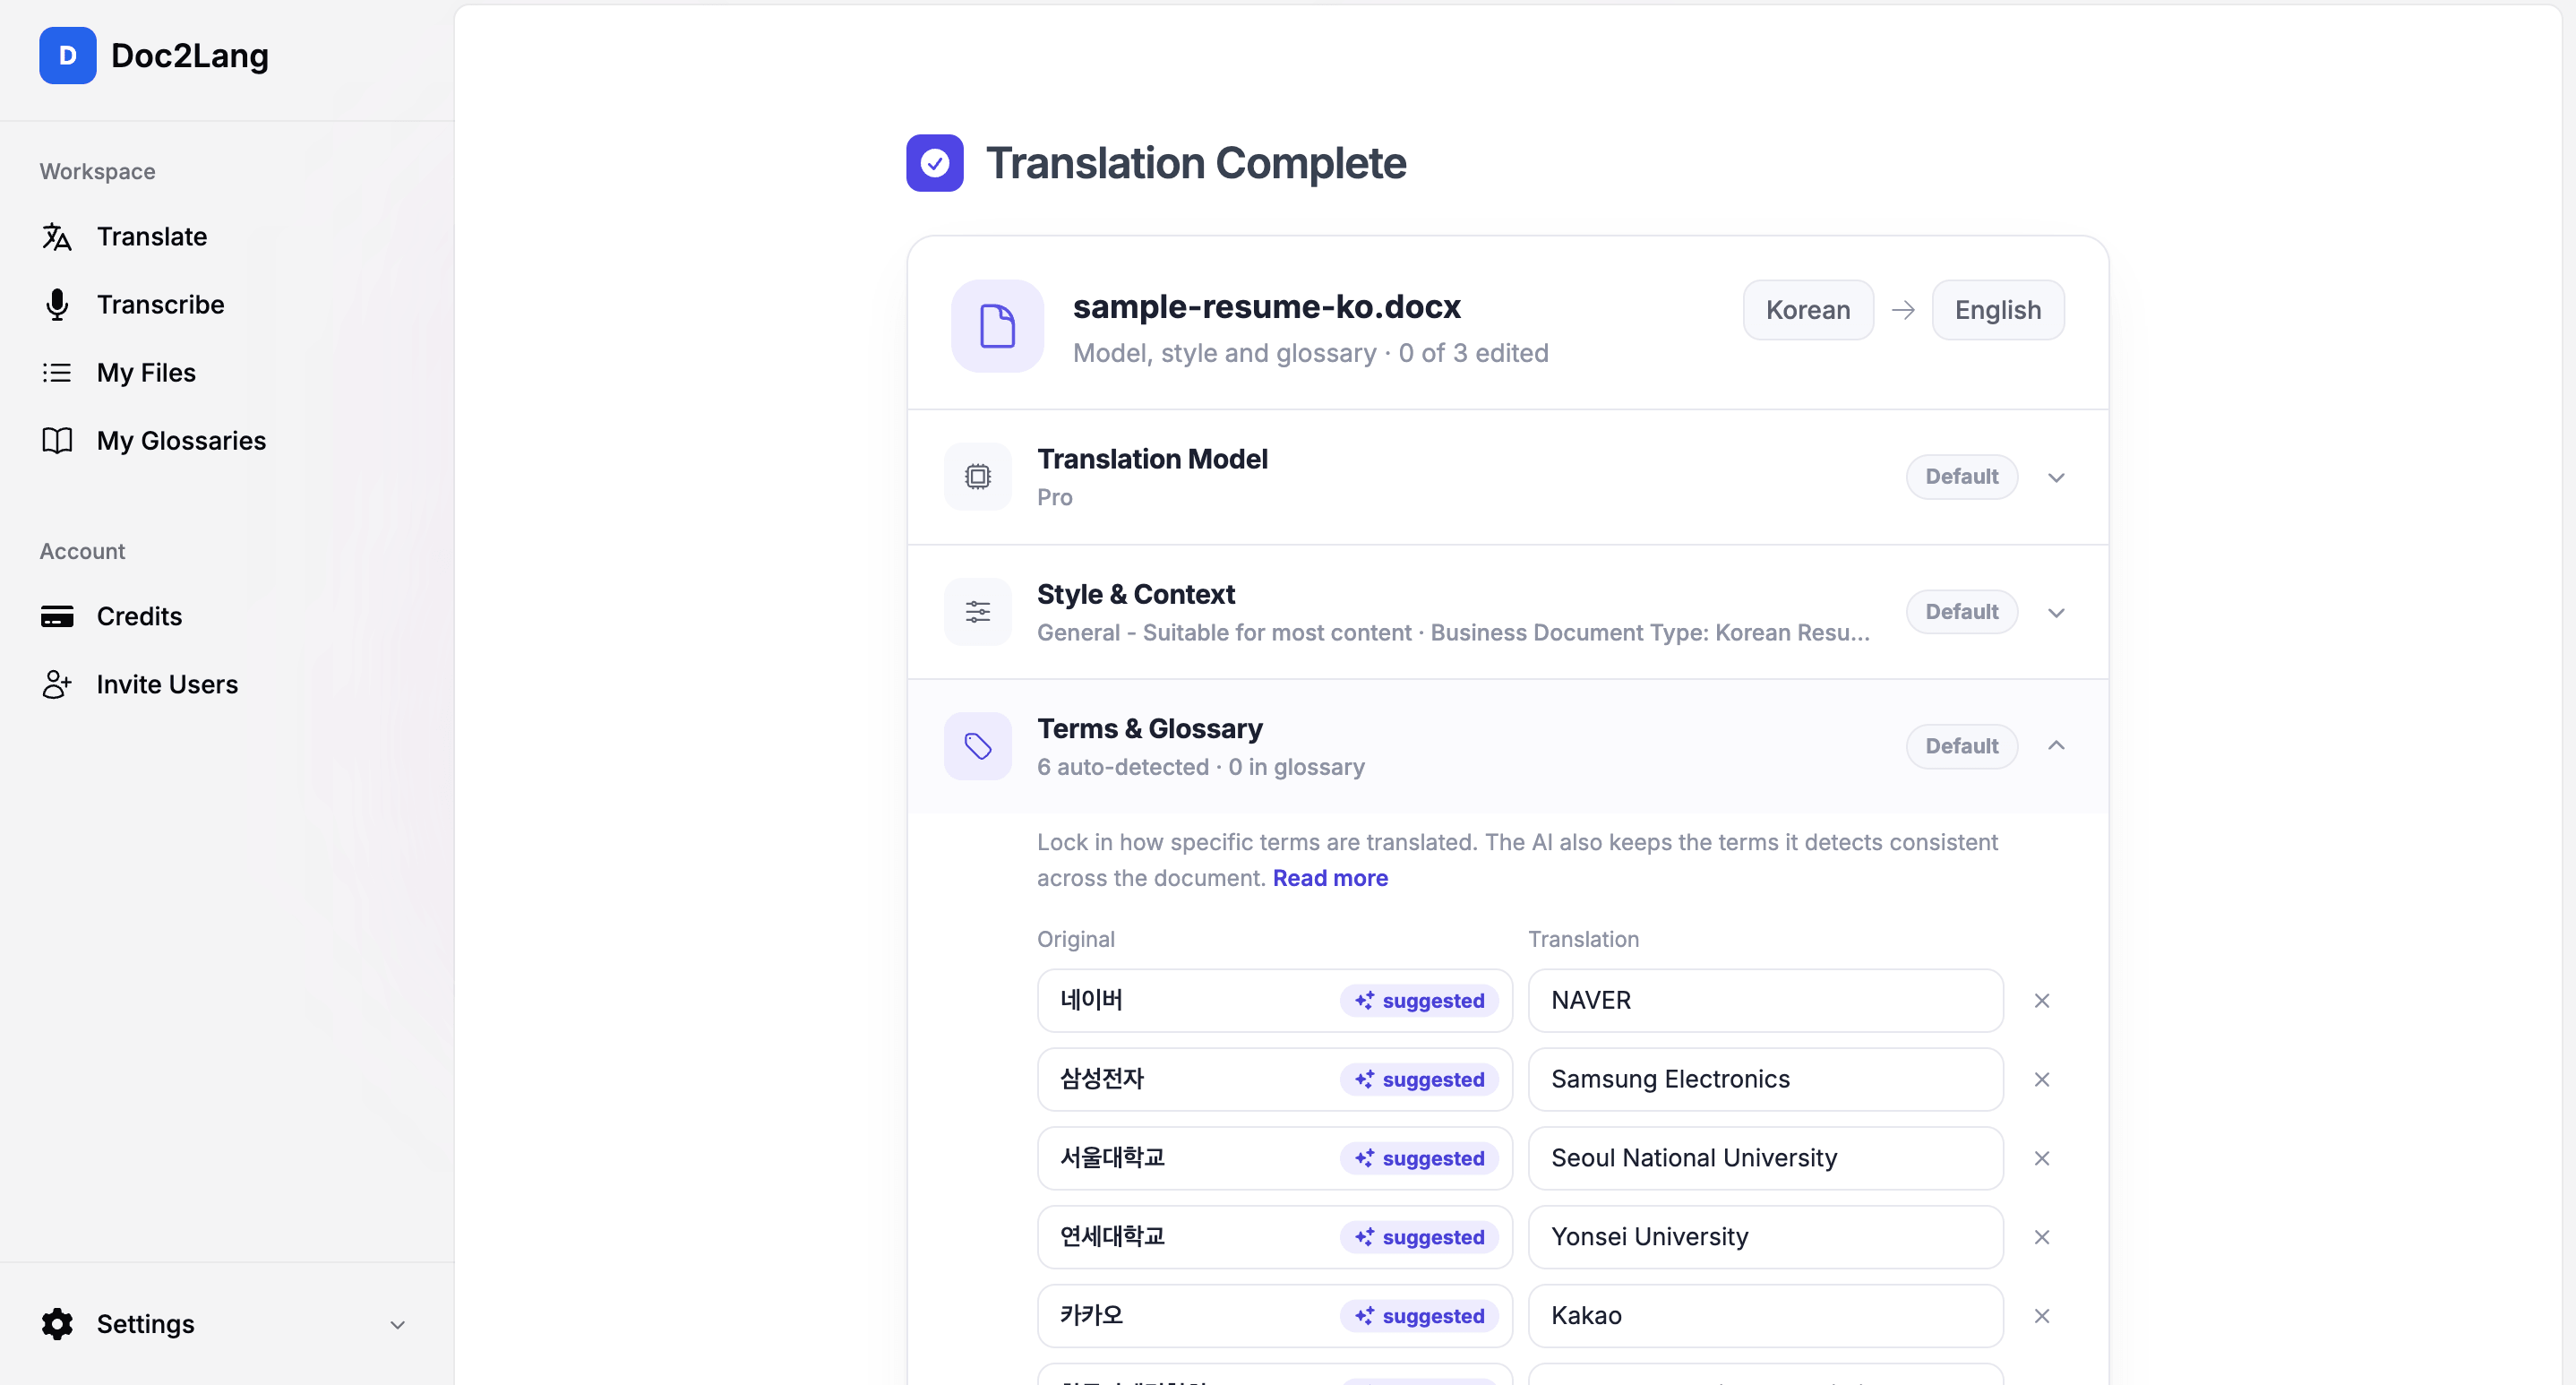Go to My Files list

[146, 372]
